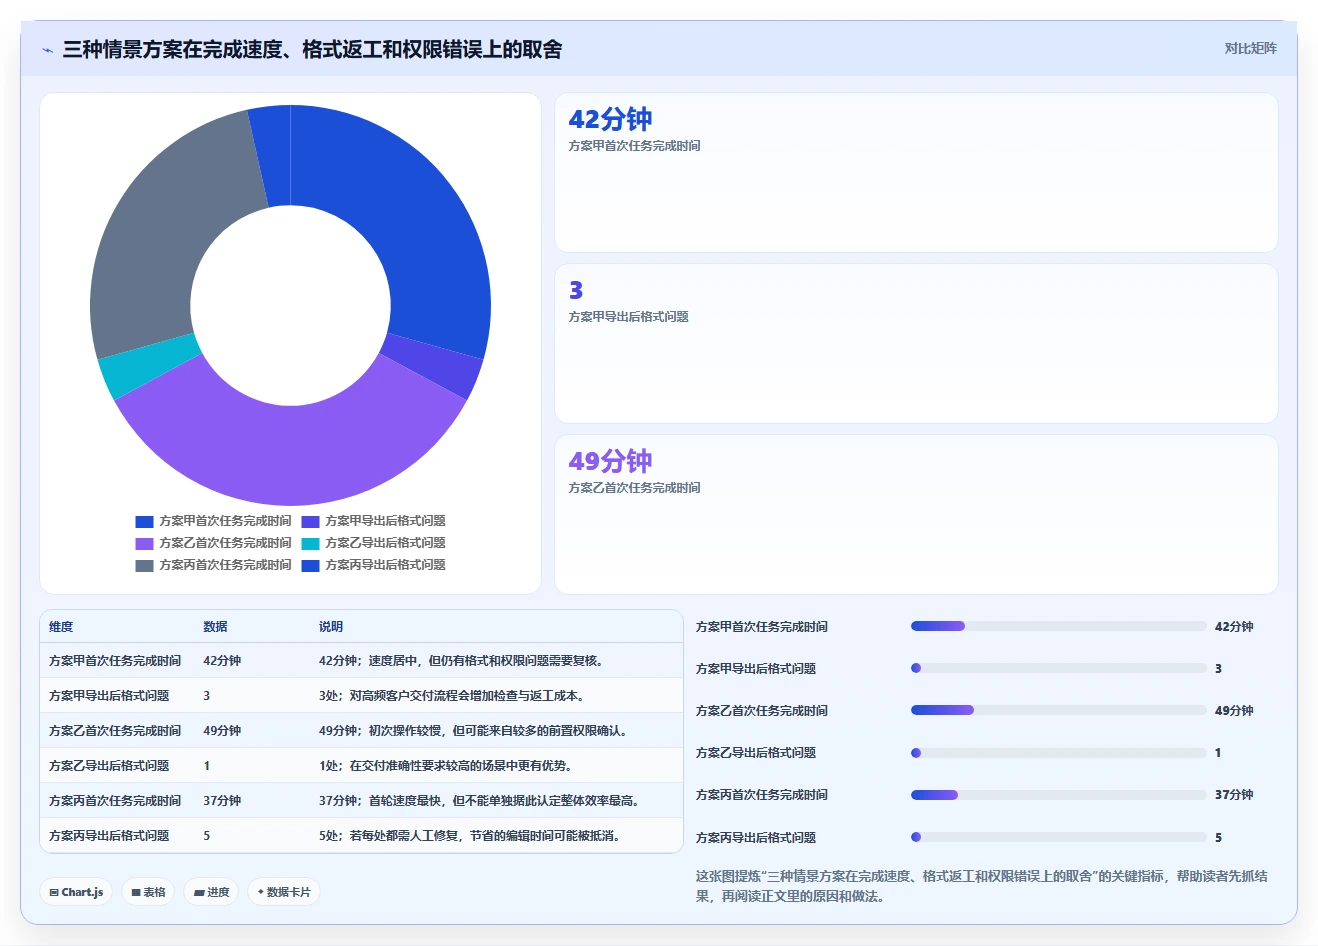Click the table description starting 3处：对高频客户
Screen dimensions: 1318x946
click(x=452, y=696)
